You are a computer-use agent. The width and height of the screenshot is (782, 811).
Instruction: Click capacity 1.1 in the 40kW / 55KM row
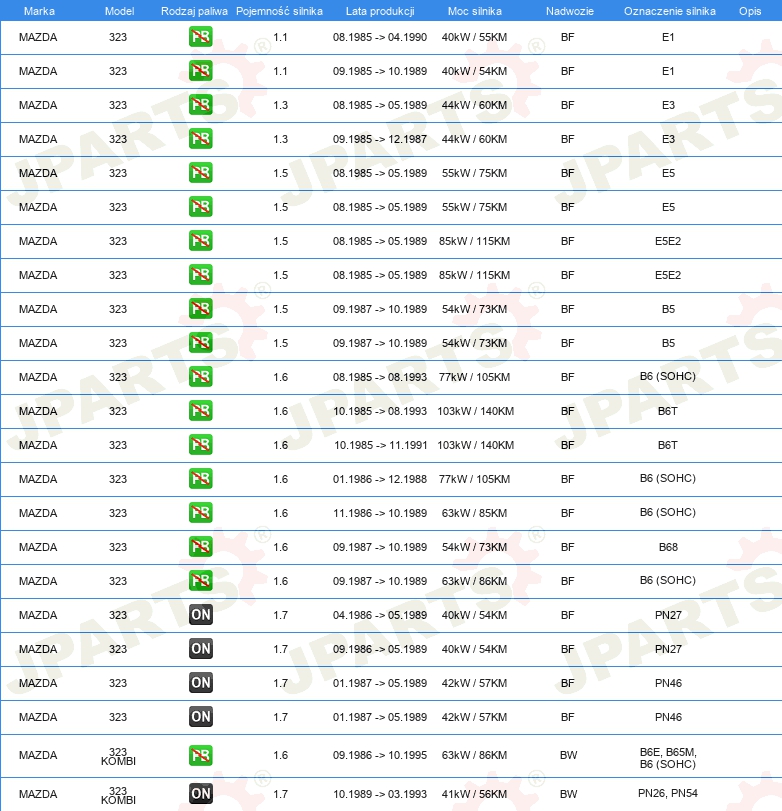280,37
